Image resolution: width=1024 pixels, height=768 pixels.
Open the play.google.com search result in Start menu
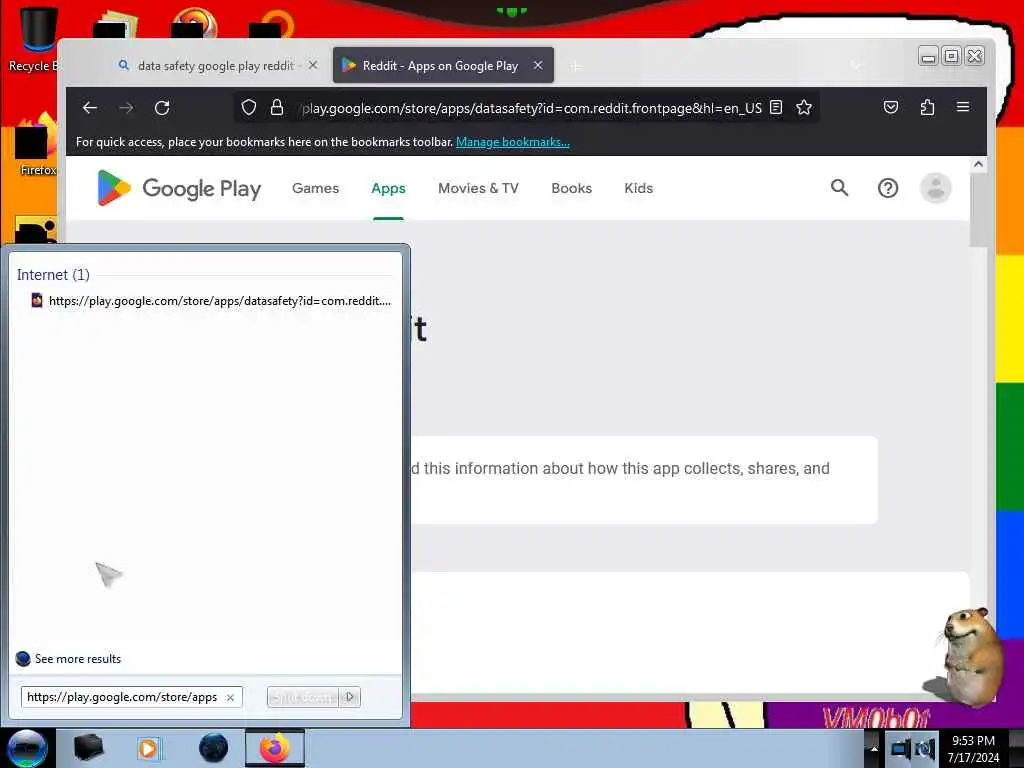[x=211, y=301]
